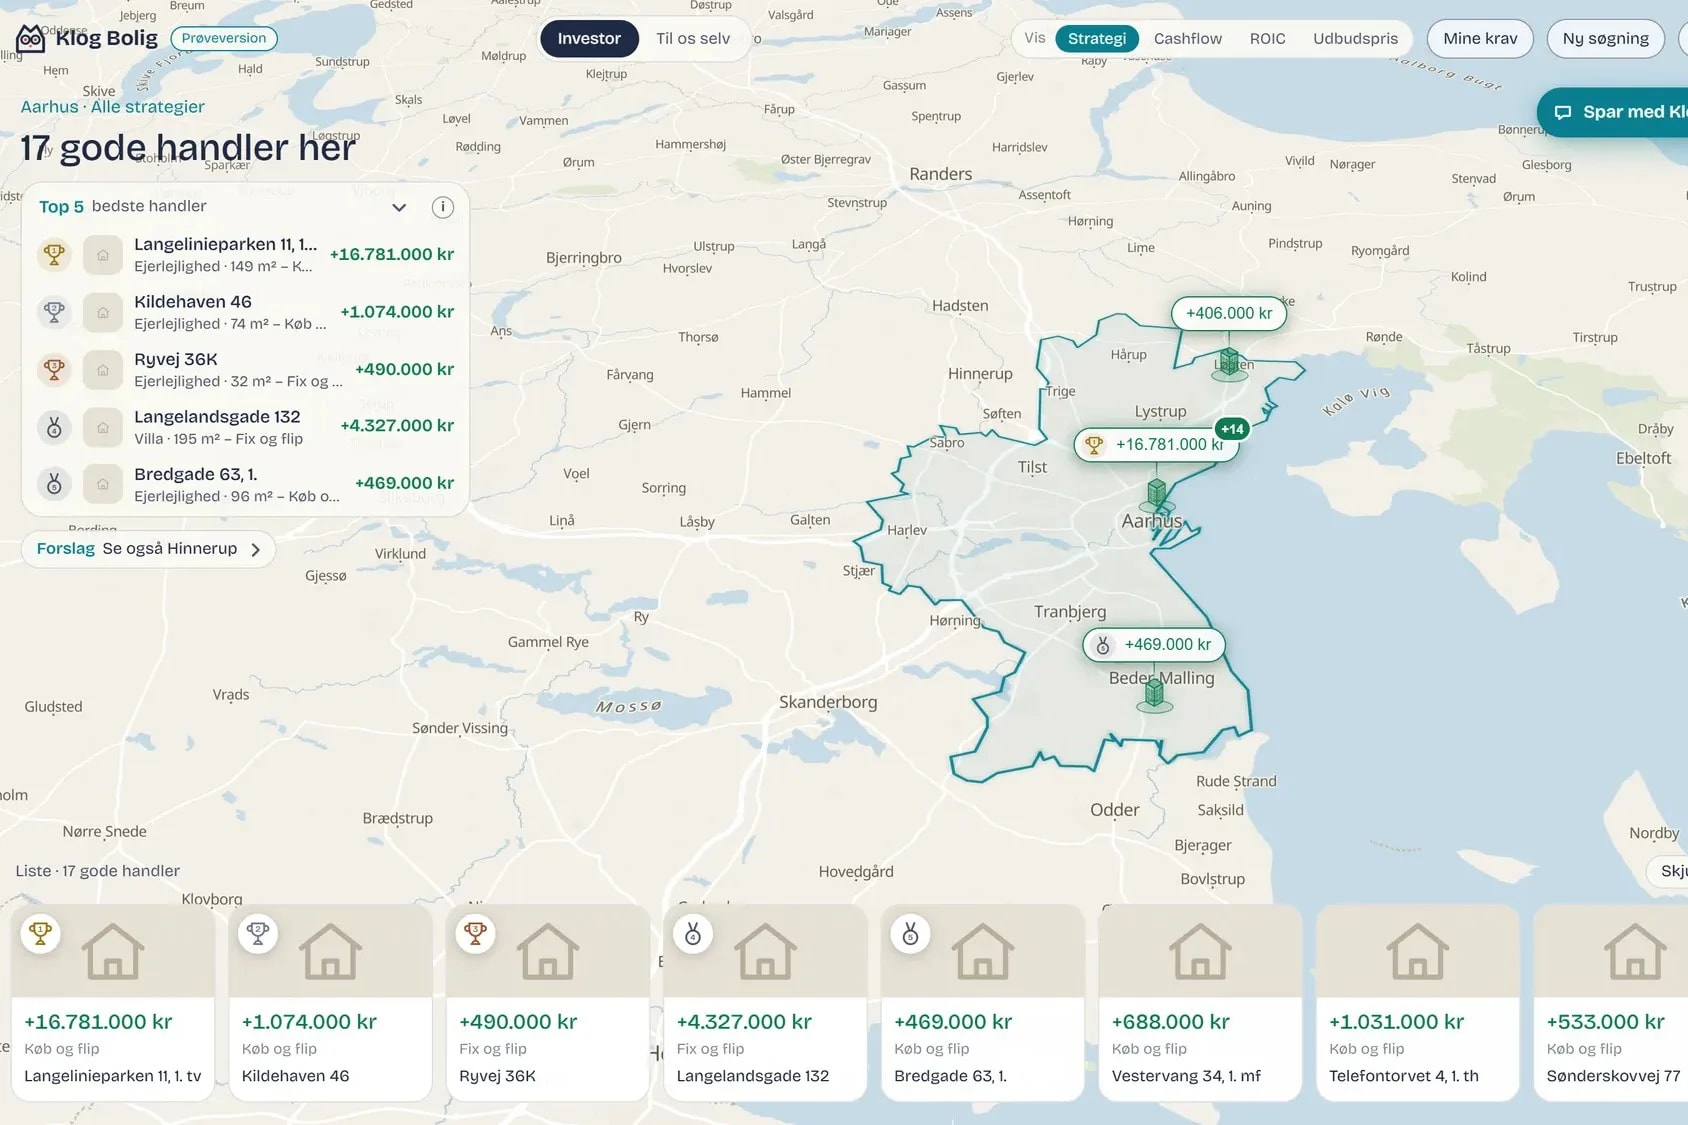1688x1125 pixels.
Task: Open the Sønderskovvej 77 listing card
Action: (1611, 1002)
